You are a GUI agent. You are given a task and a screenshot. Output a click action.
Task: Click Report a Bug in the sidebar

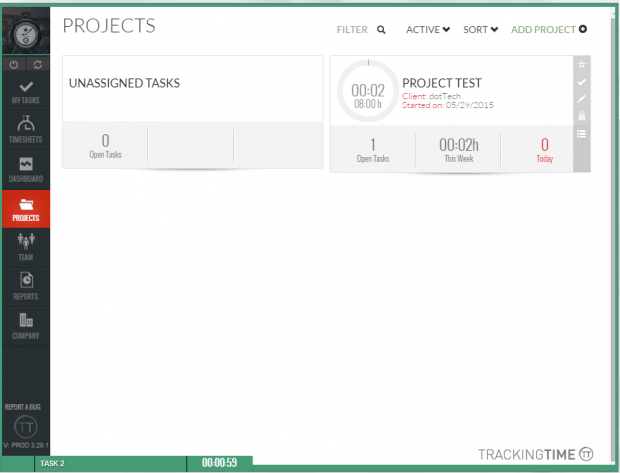pyautogui.click(x=23, y=407)
